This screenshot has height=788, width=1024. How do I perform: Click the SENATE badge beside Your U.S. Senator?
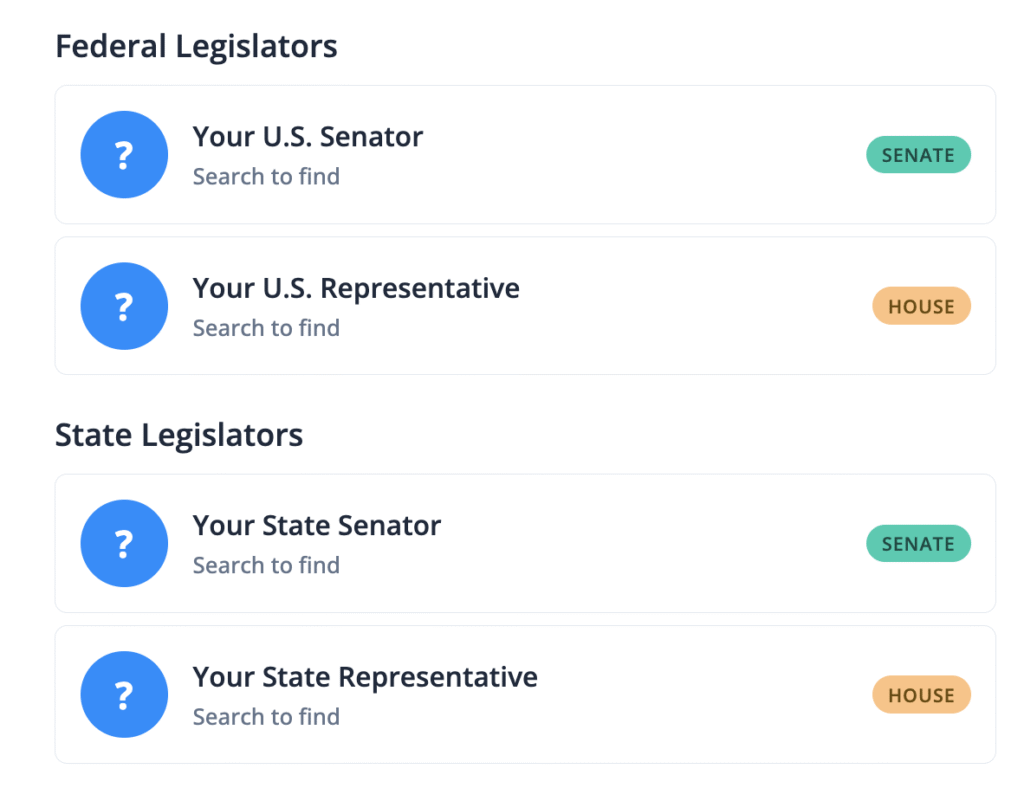pos(918,155)
